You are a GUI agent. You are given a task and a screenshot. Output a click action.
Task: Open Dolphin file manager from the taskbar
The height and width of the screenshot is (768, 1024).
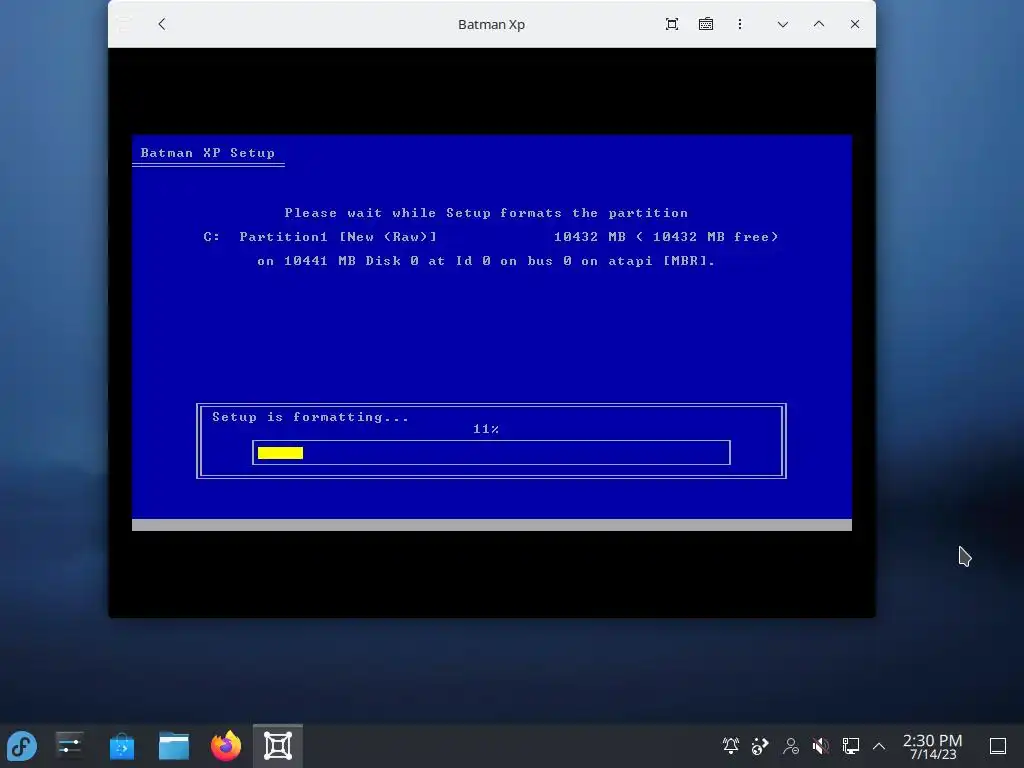click(x=174, y=746)
